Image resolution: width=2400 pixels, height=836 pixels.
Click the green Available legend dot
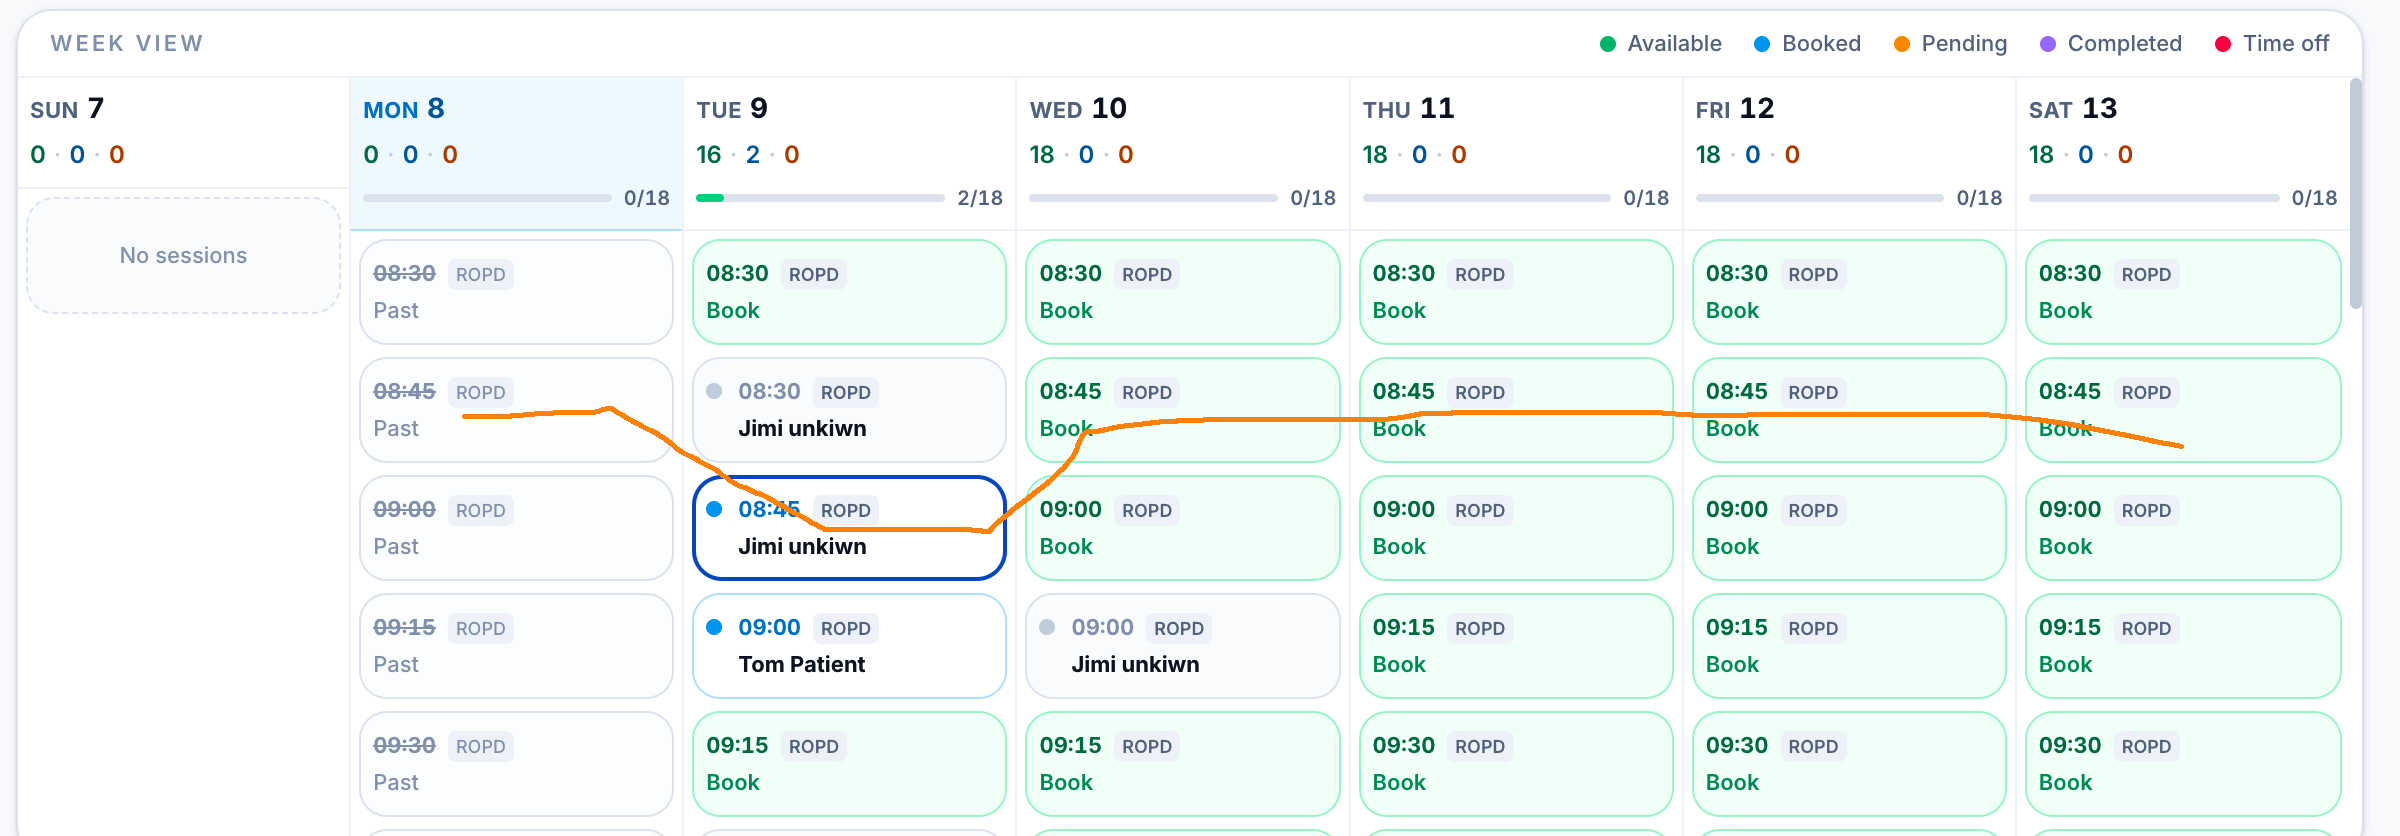pyautogui.click(x=1608, y=44)
